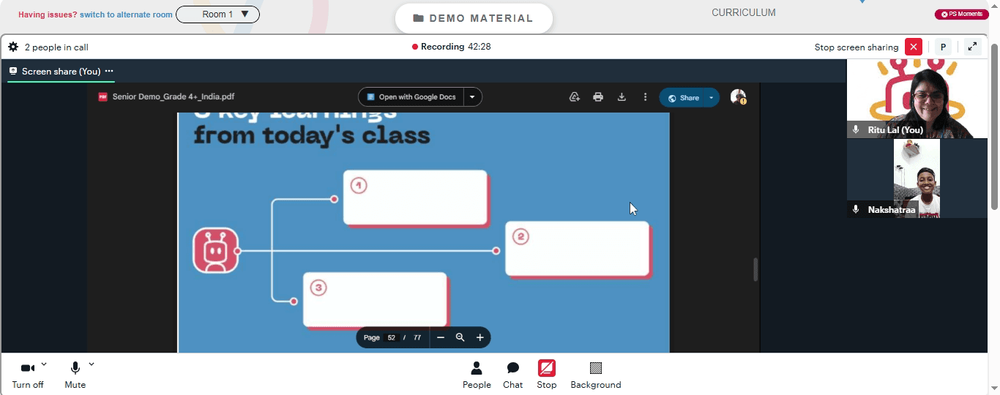Image resolution: width=1000 pixels, height=395 pixels.
Task: Zoom in the PDF page
Action: pos(480,338)
